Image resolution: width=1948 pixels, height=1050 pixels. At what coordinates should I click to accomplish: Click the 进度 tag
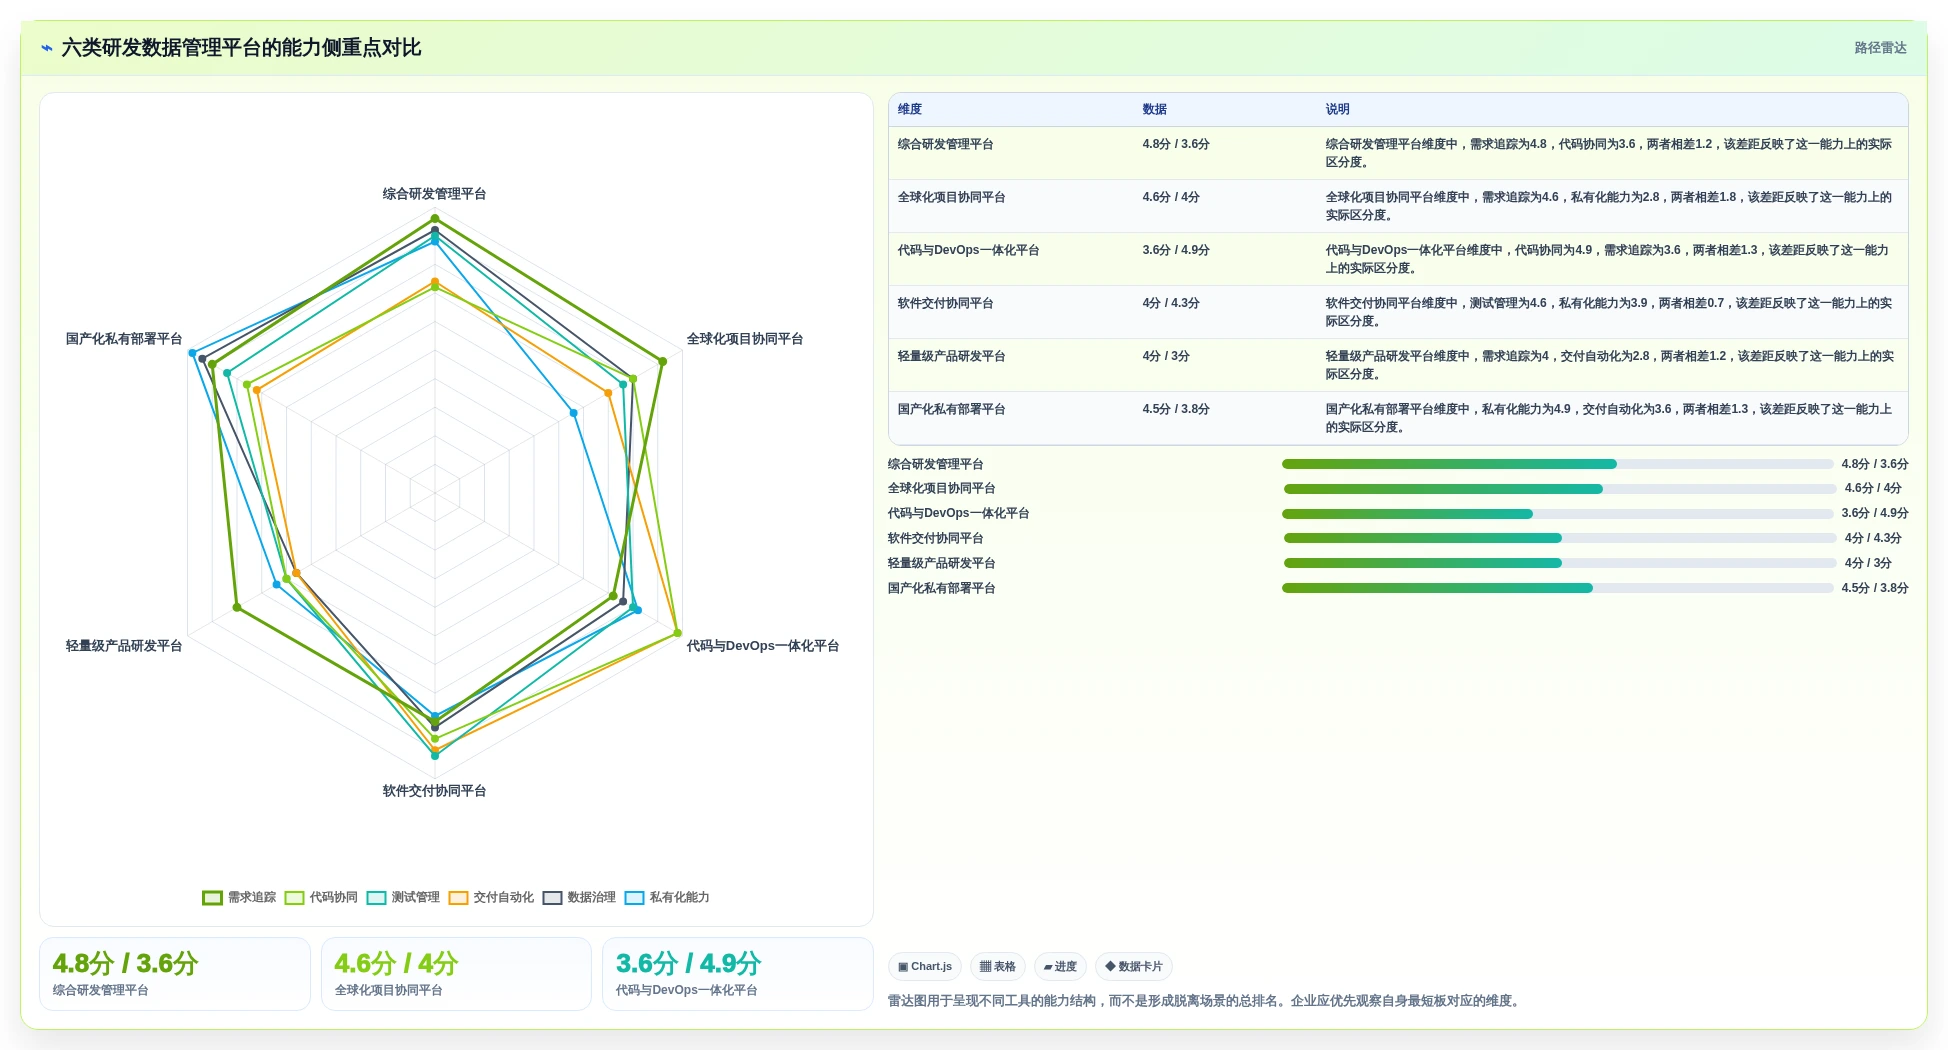[x=1060, y=966]
